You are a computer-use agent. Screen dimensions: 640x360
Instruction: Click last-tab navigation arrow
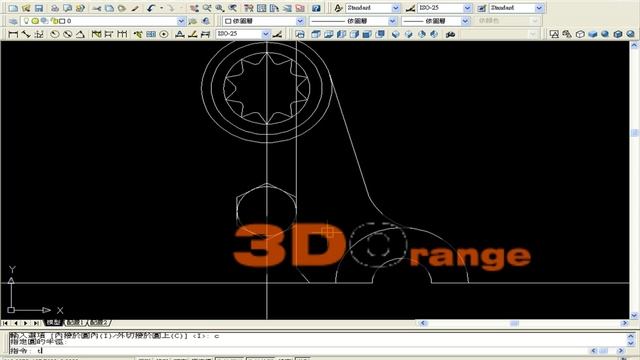[x=36, y=323]
